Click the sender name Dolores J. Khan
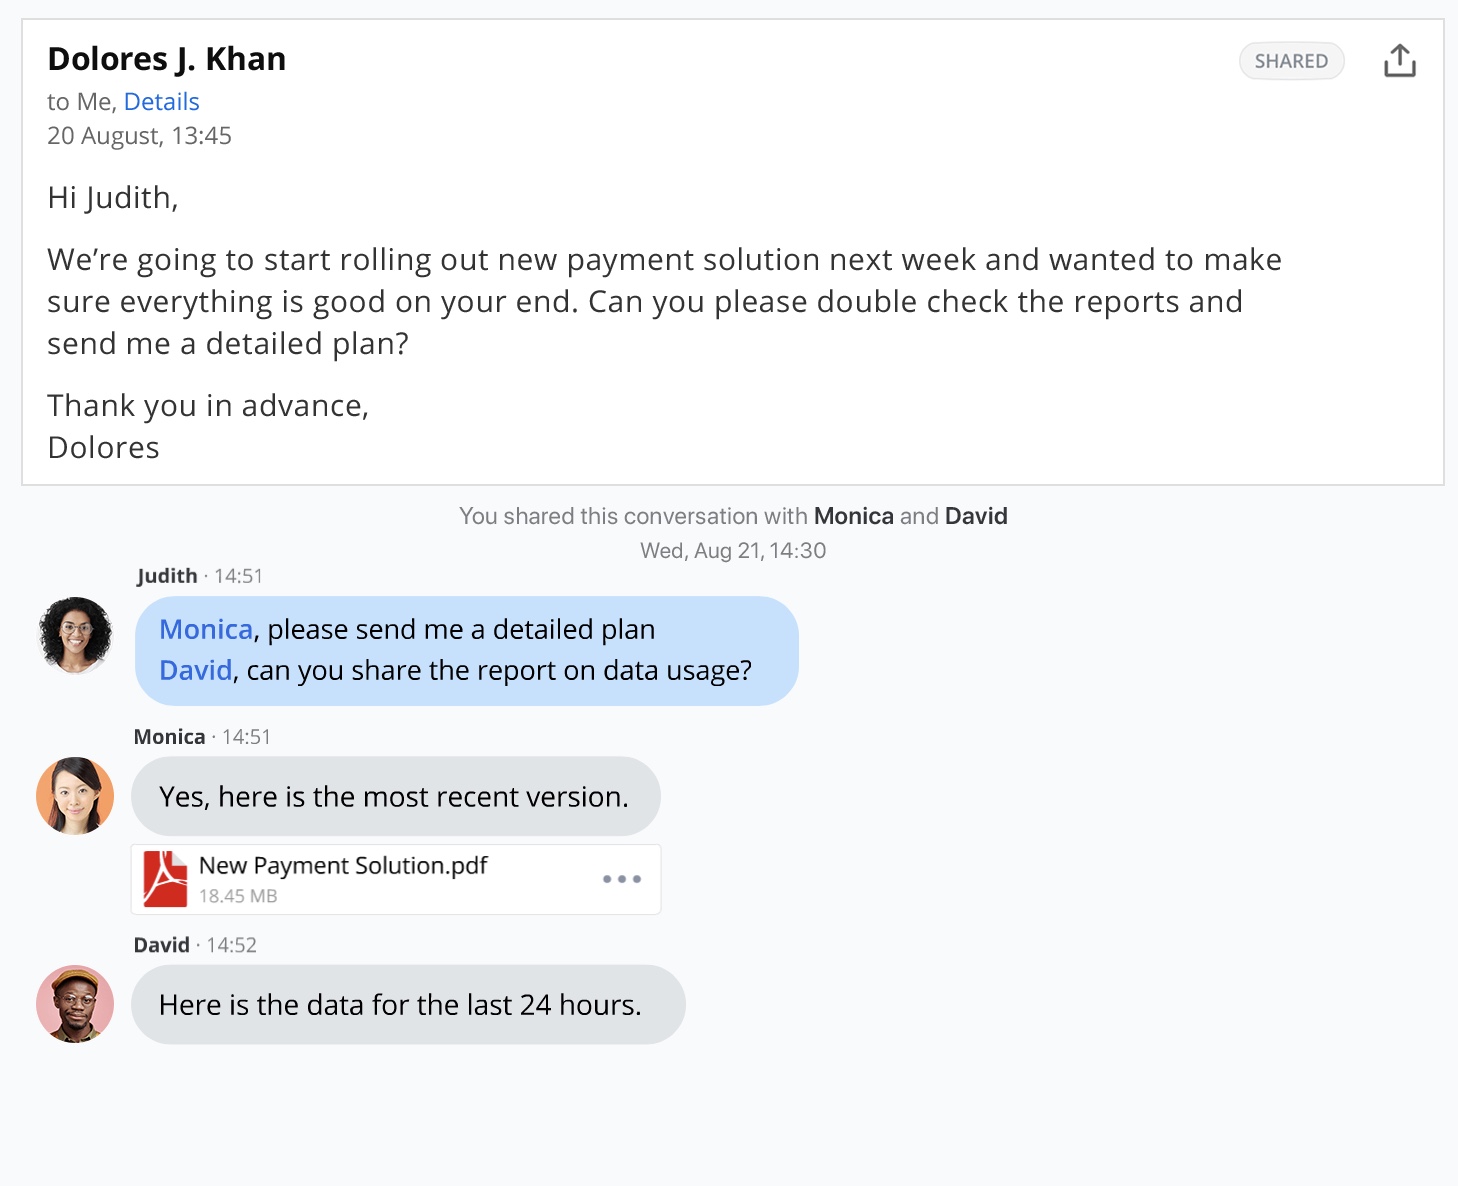The width and height of the screenshot is (1458, 1186). point(167,59)
